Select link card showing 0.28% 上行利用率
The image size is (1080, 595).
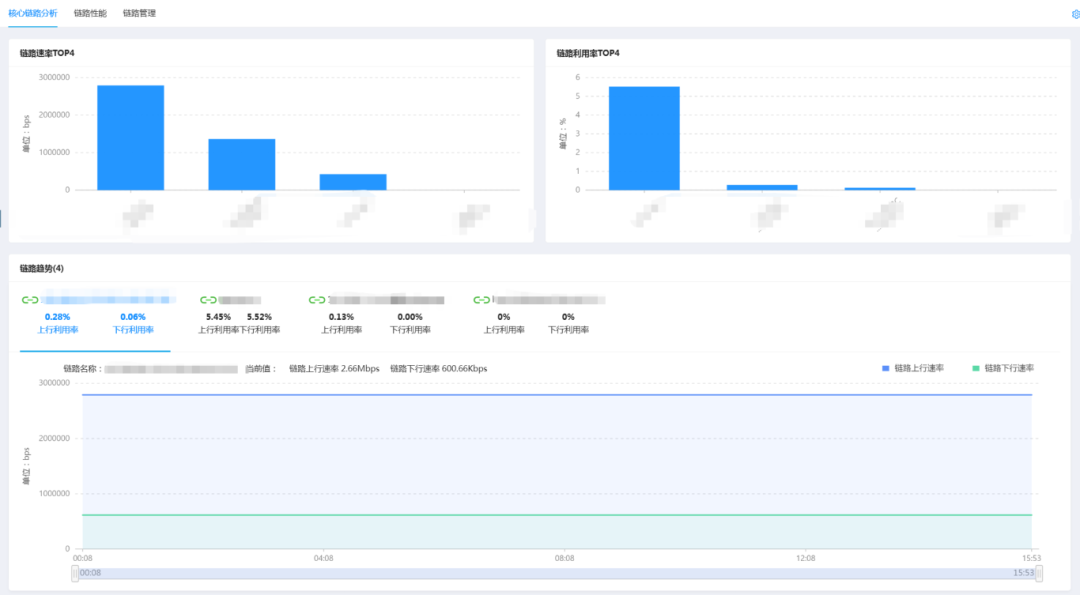[95, 316]
